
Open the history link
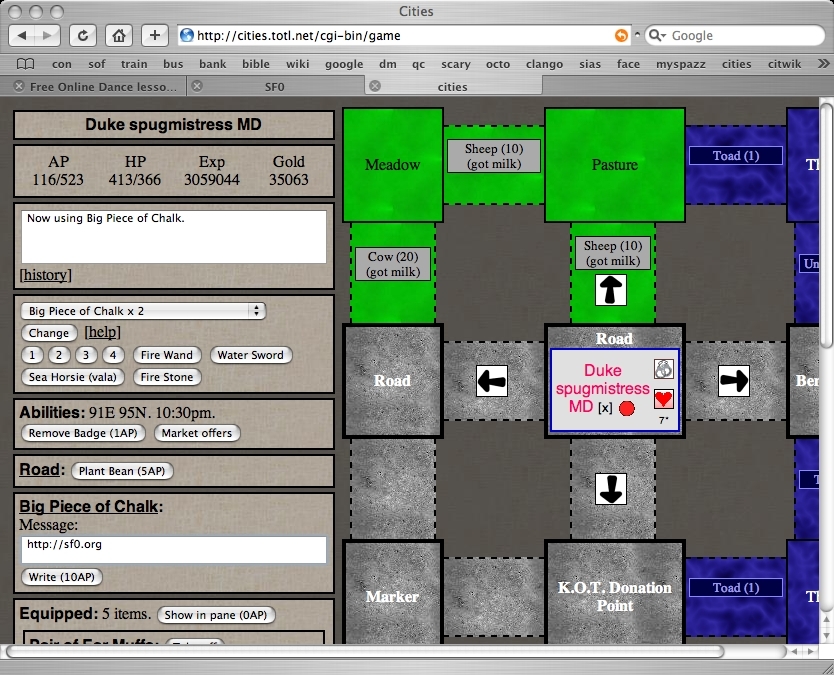[45, 275]
